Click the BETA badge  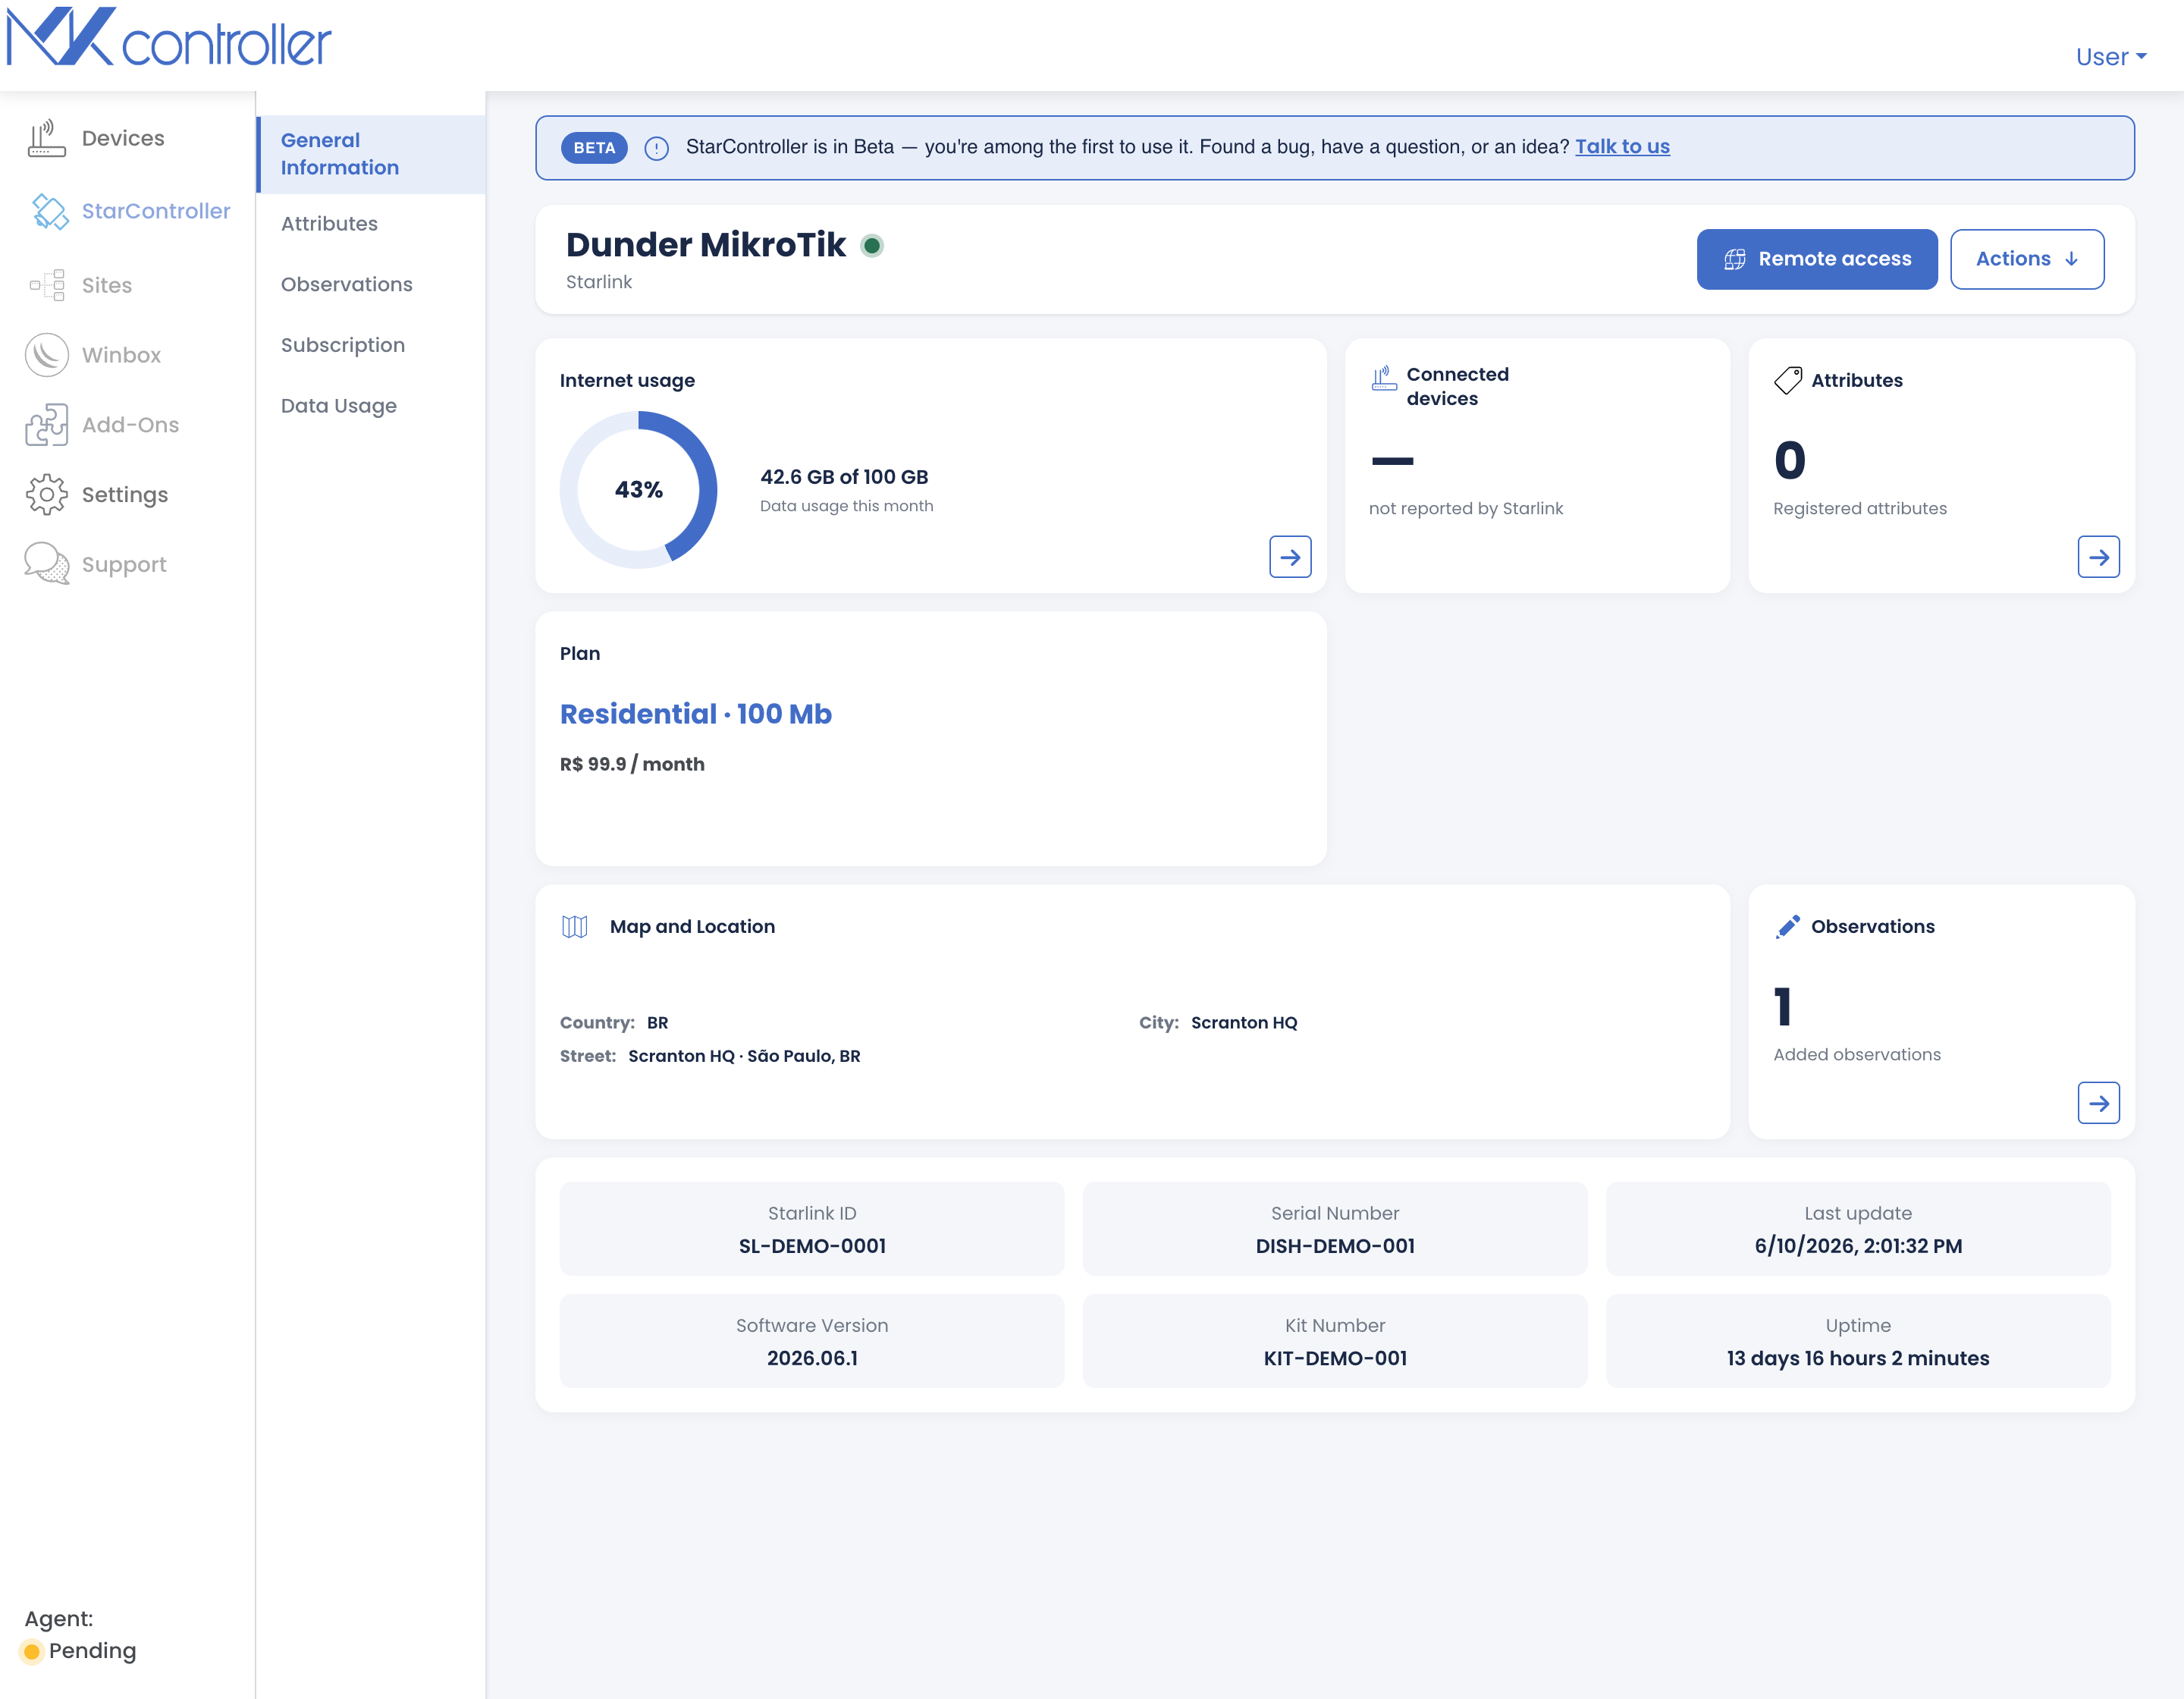pyautogui.click(x=594, y=147)
